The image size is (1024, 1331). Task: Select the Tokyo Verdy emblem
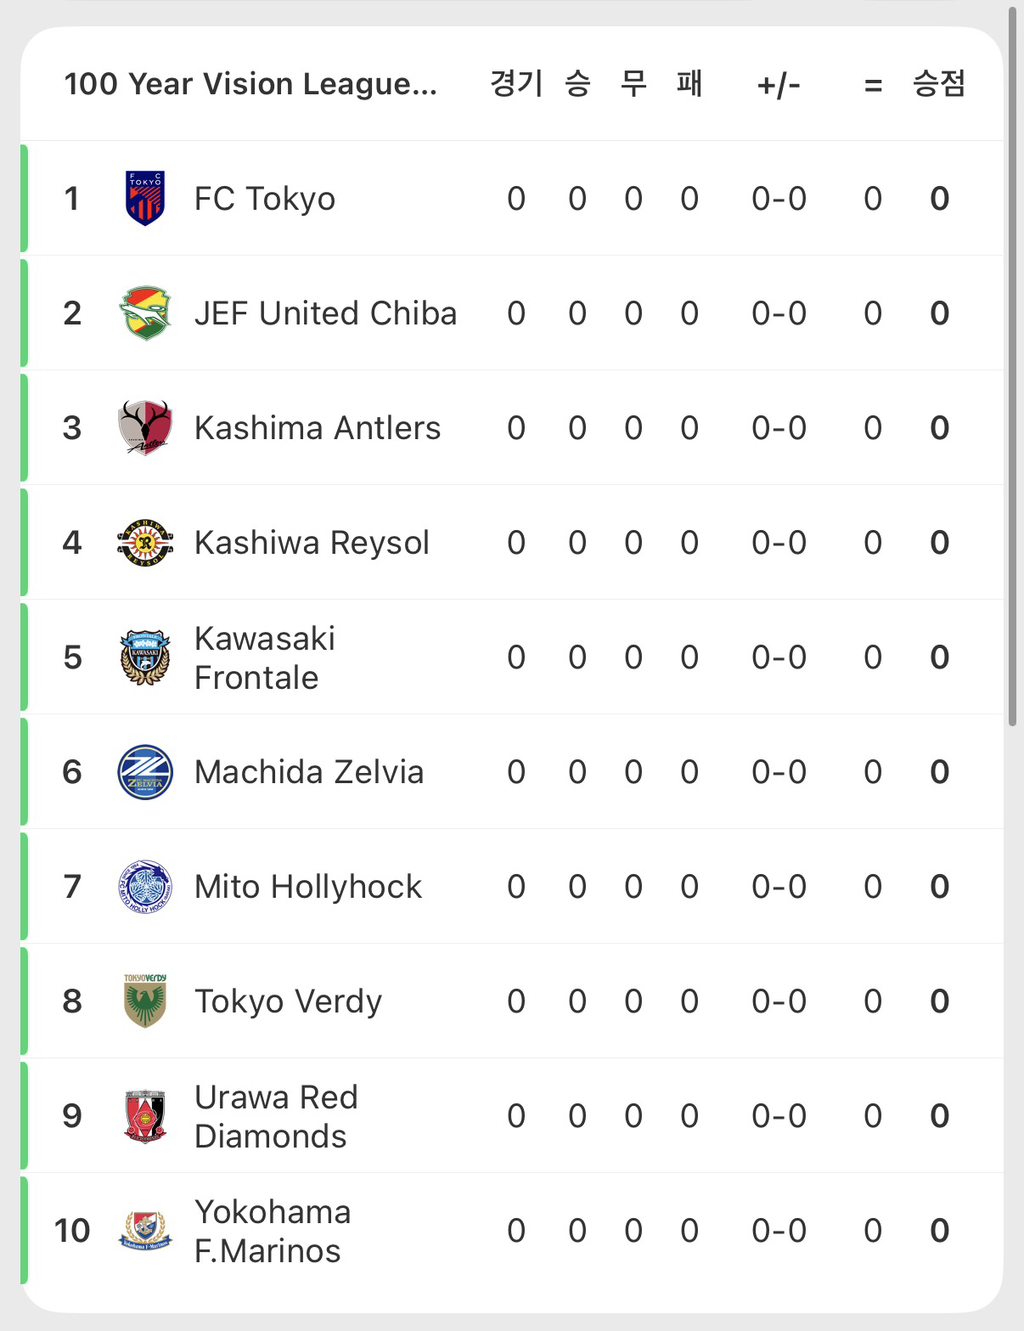(x=145, y=1001)
